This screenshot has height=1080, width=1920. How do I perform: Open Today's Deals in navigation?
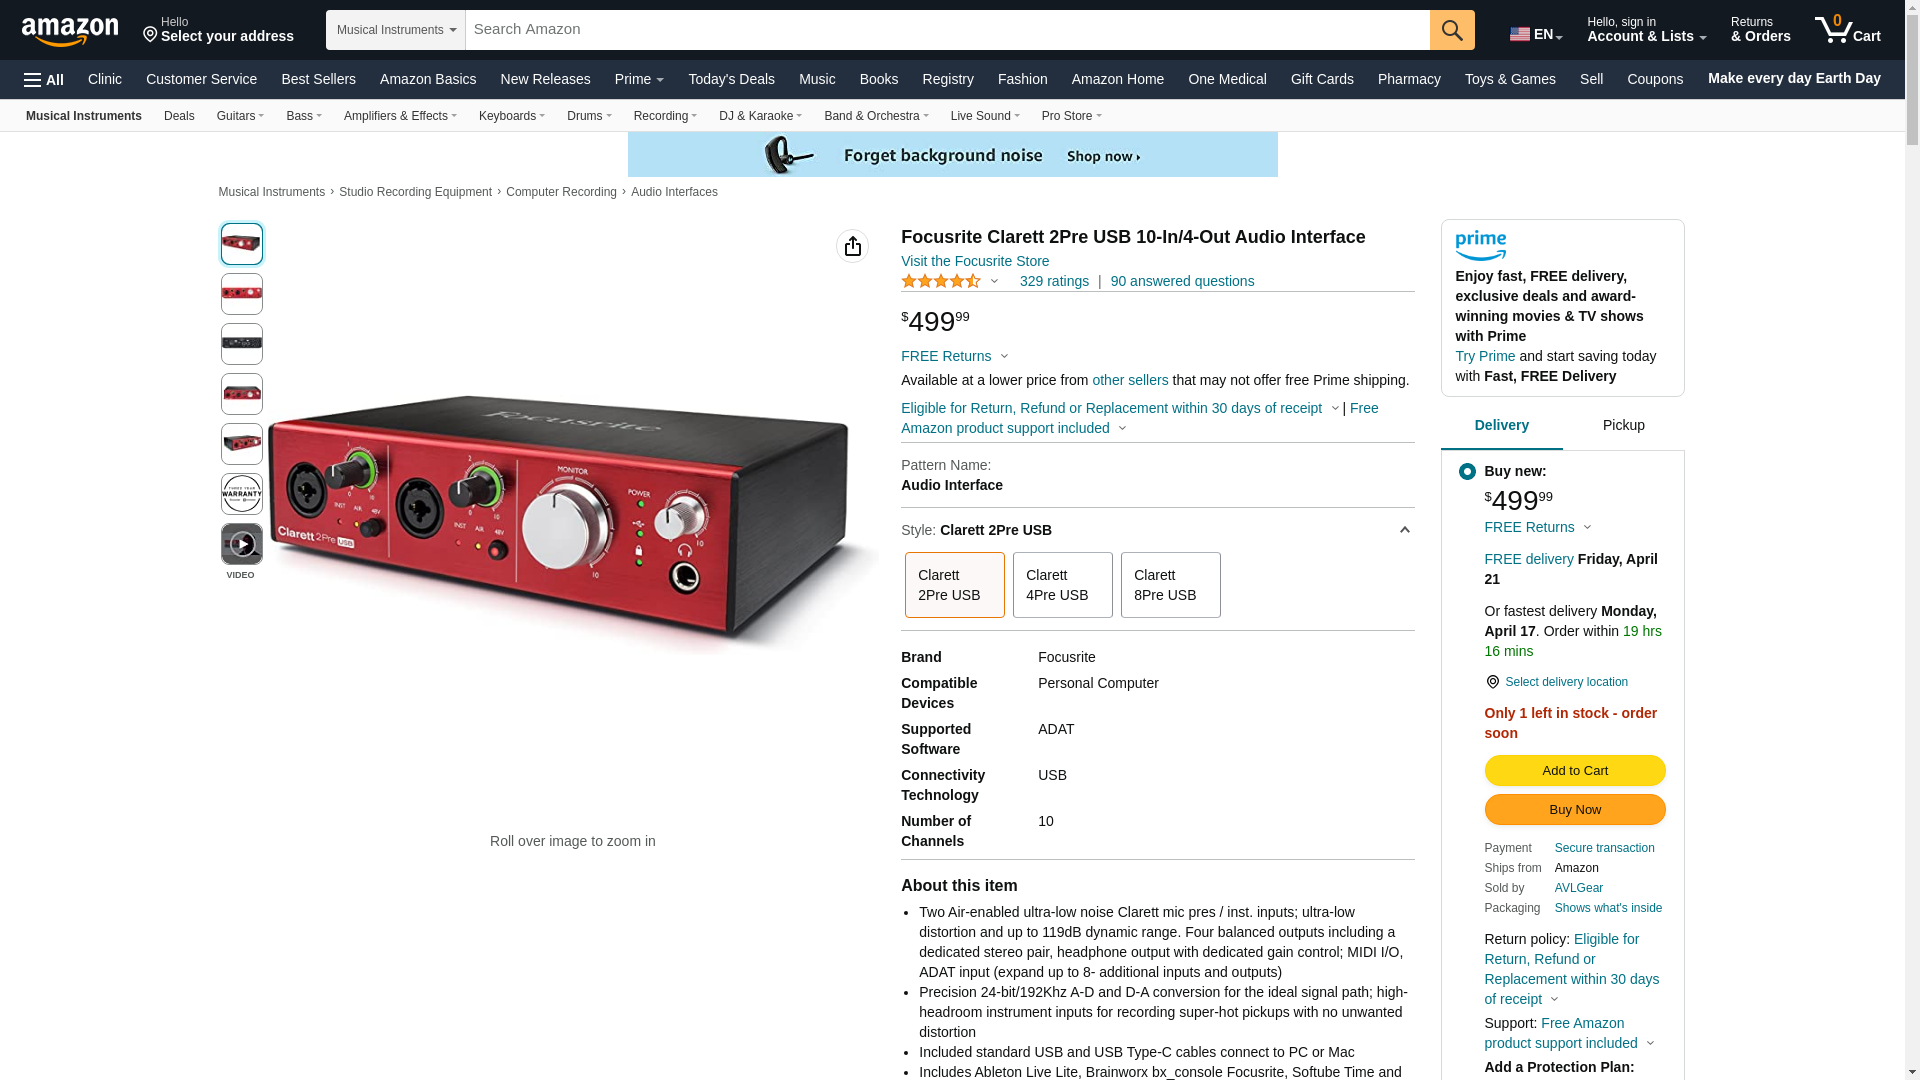coord(731,79)
